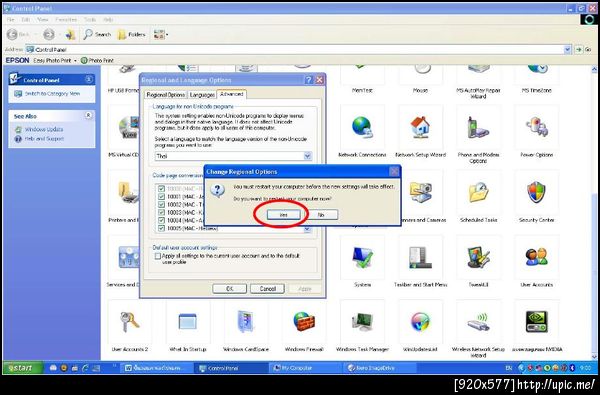Open the View menu
This screenshot has width=600, height=395.
(42, 19)
